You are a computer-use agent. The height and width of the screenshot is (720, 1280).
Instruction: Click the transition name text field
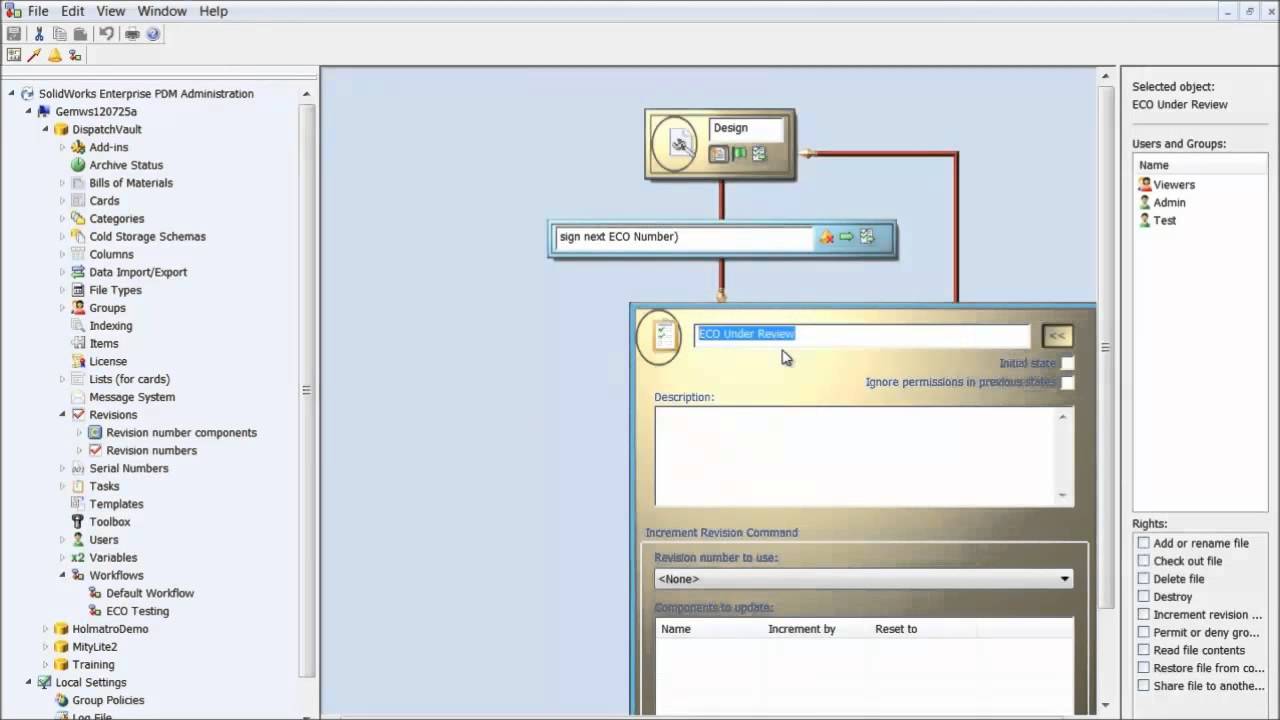pos(684,237)
